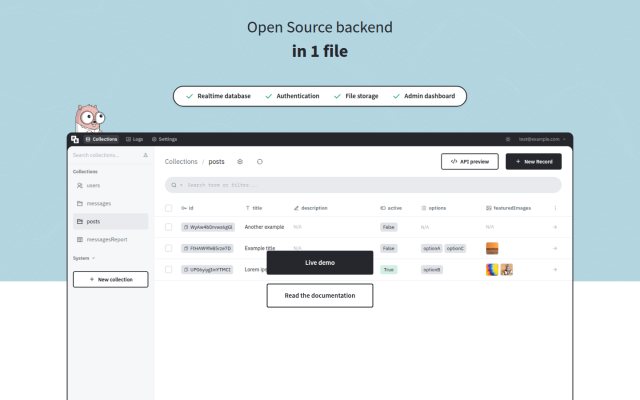Viewport: 640px width, 400px height.
Task: Click the True active badge
Action: coord(389,269)
